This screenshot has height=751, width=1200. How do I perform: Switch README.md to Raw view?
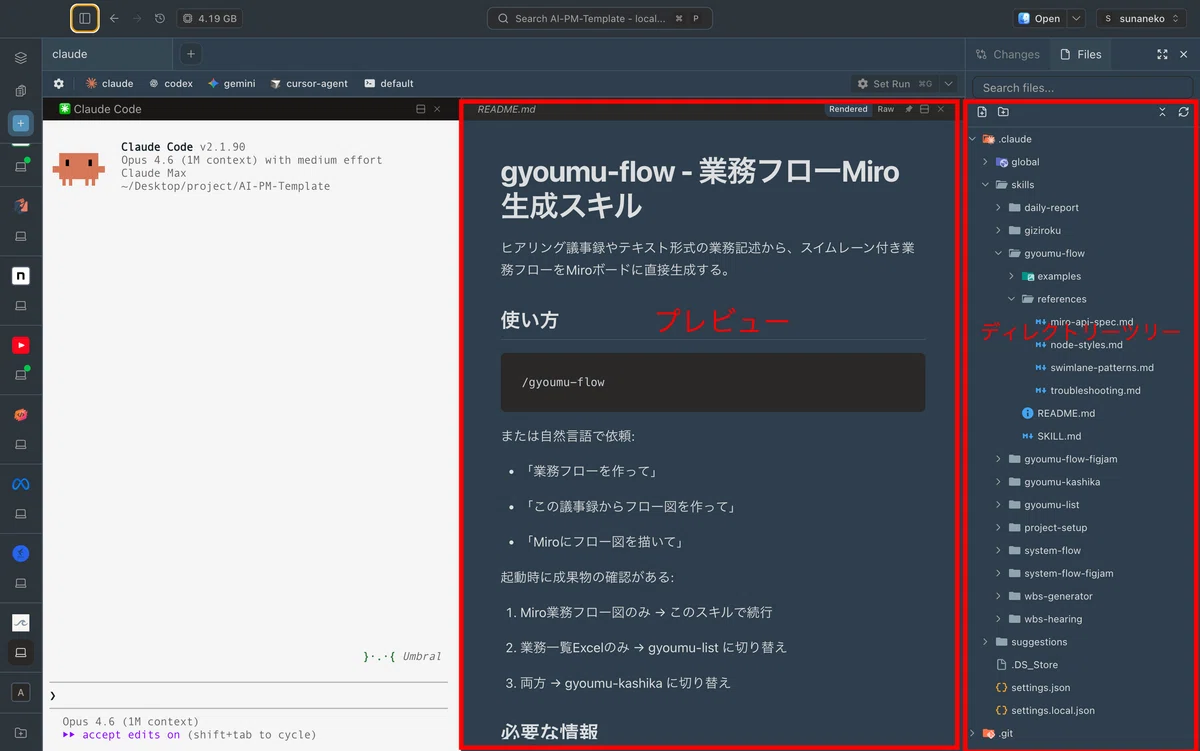[886, 109]
